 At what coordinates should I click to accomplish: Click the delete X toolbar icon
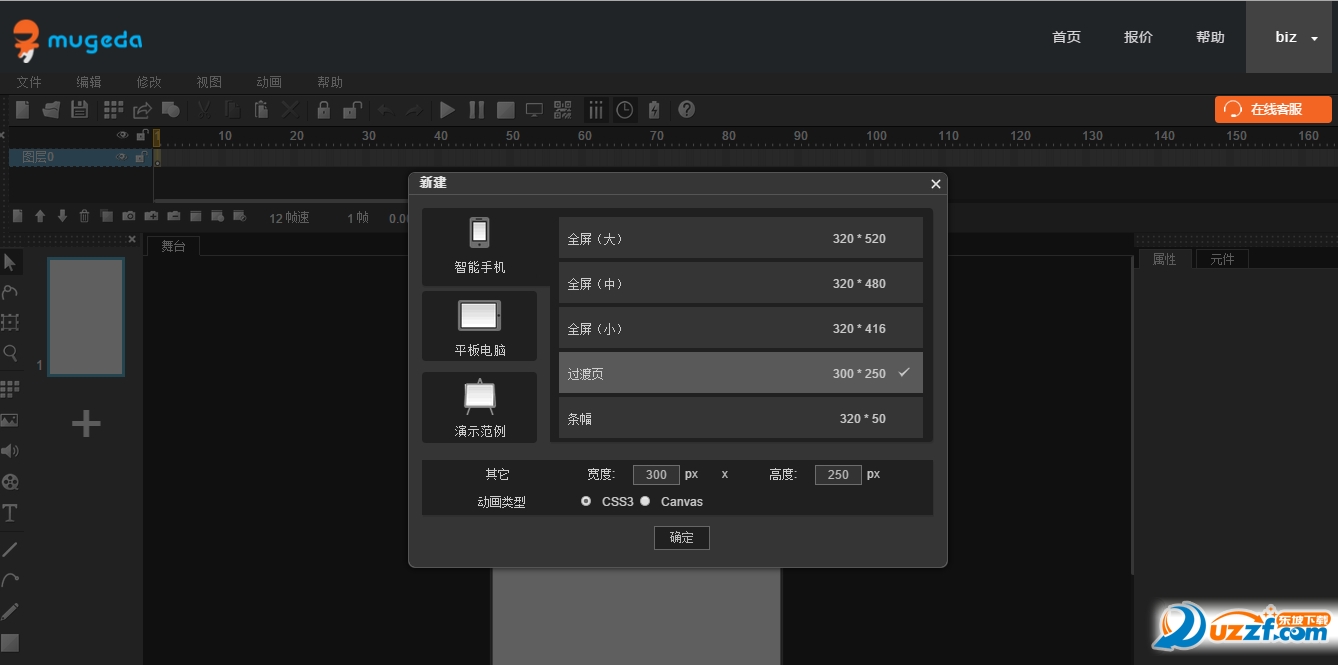coord(290,110)
